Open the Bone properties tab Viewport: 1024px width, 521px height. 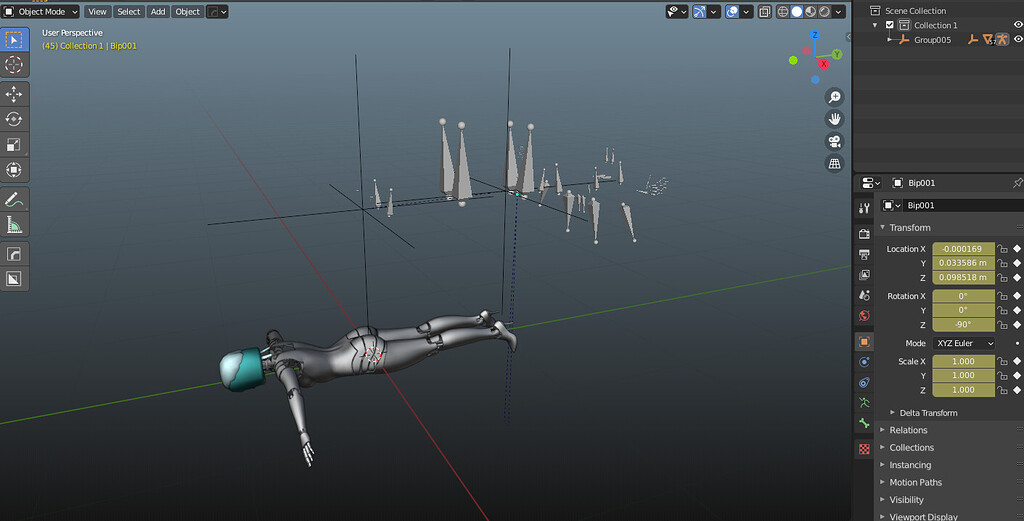(864, 423)
